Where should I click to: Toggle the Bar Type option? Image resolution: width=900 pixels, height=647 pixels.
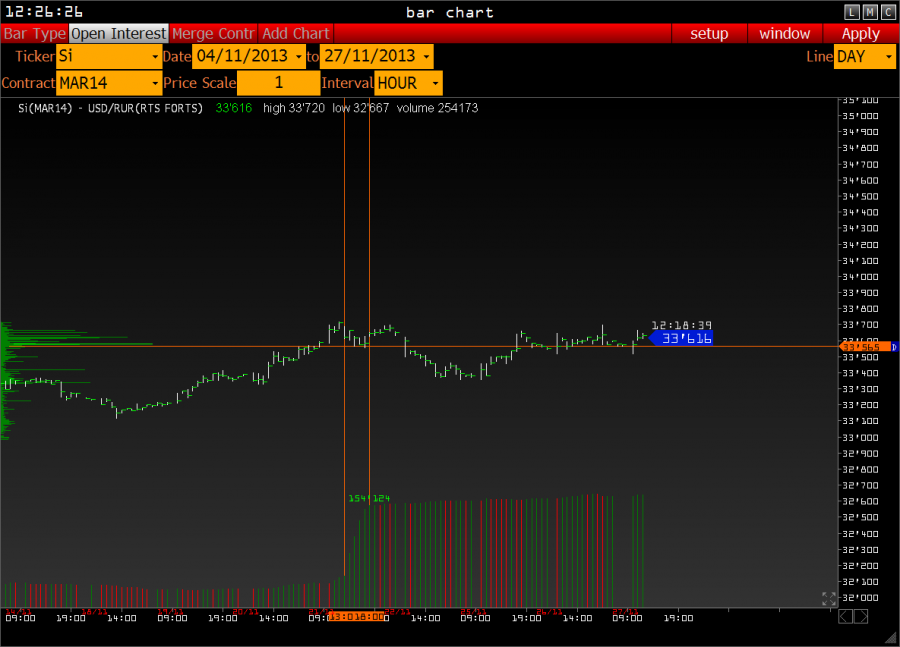click(x=34, y=33)
